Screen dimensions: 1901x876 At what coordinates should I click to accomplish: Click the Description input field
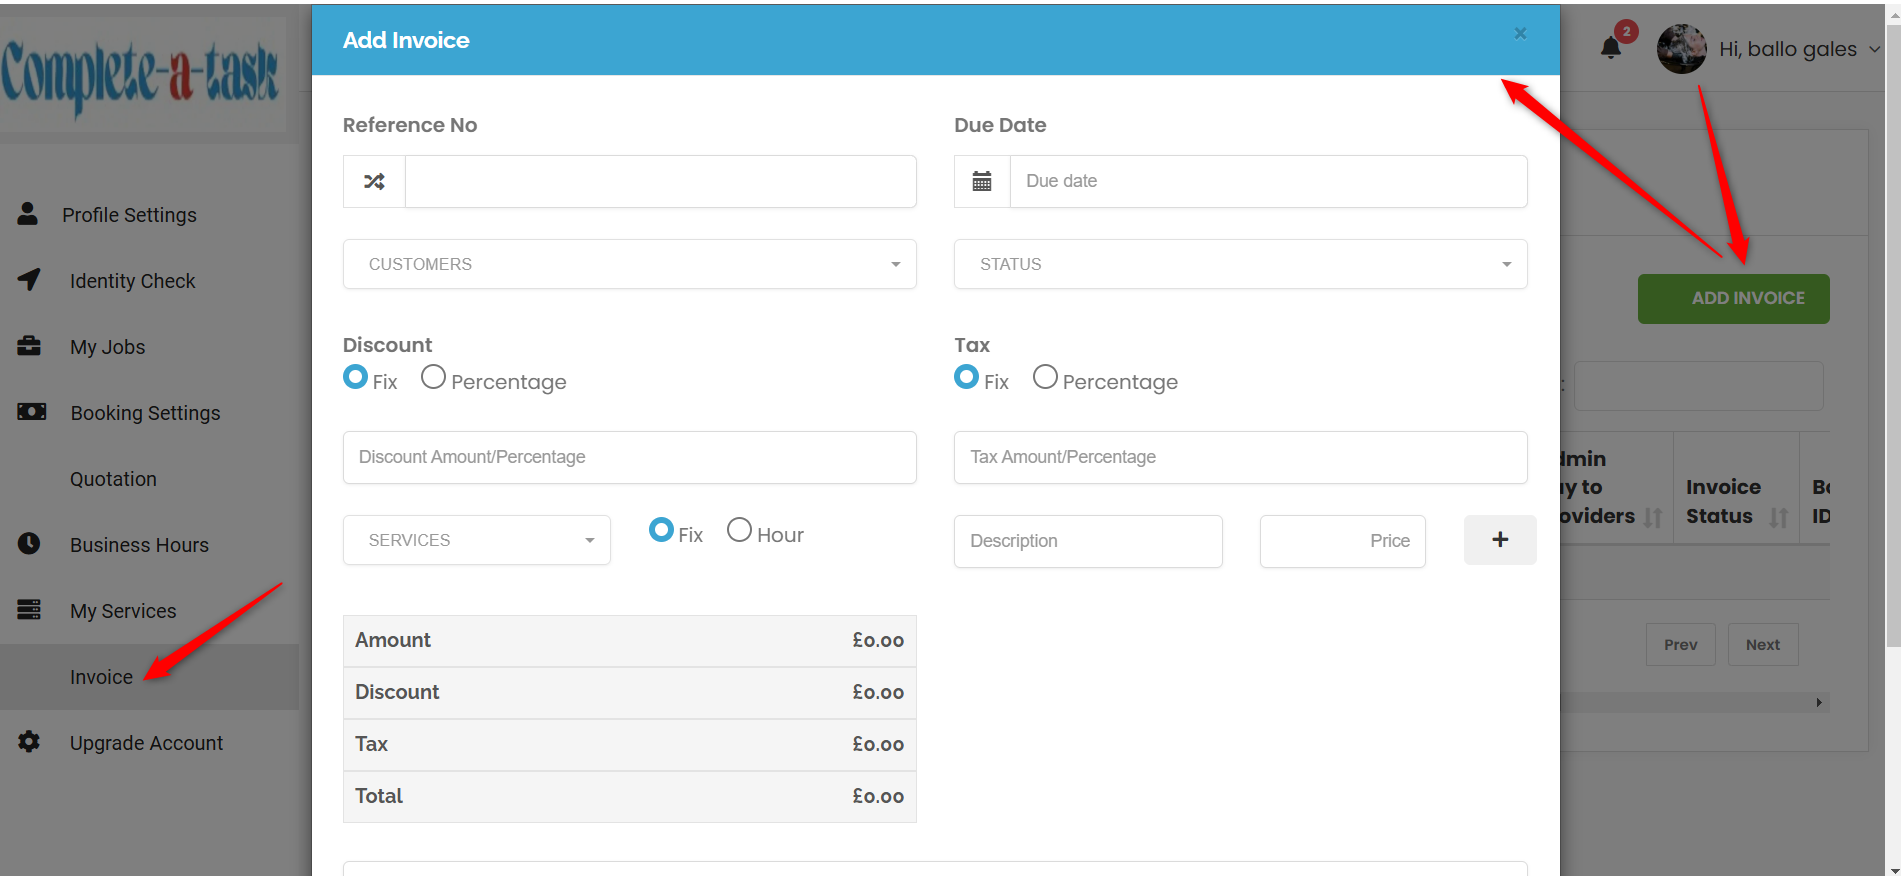point(1088,541)
